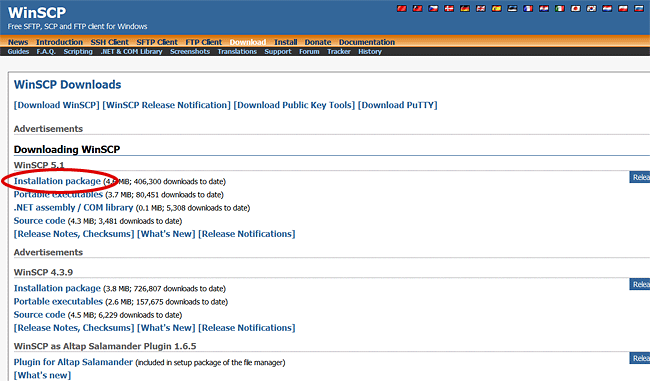
Task: Choose the German flag language icon
Action: (x=465, y=8)
